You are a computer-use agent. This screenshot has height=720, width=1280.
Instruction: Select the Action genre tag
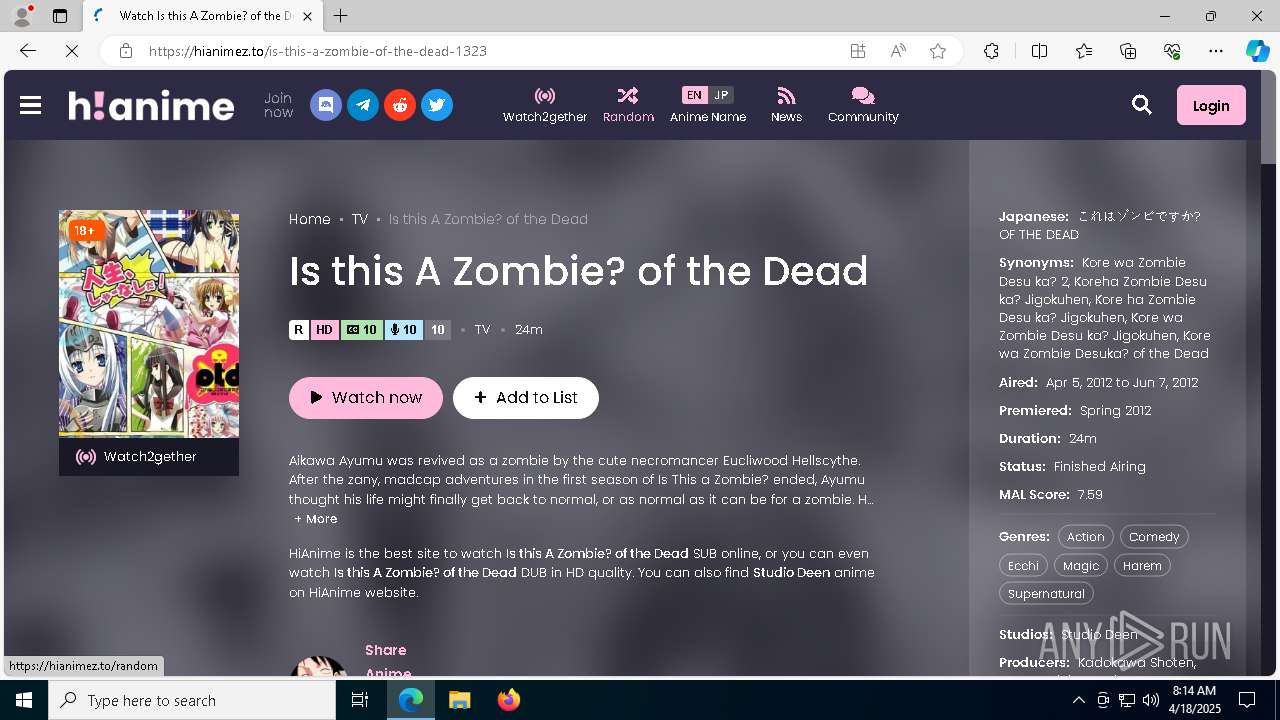pos(1085,537)
